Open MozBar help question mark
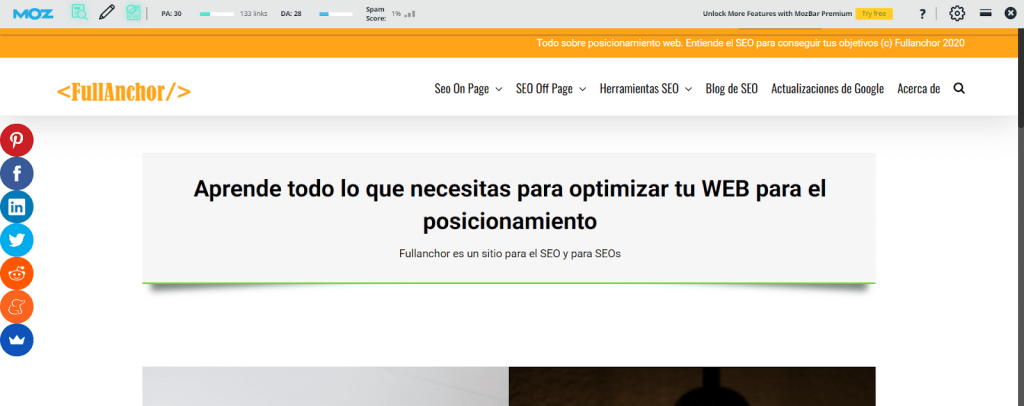This screenshot has height=406, width=1024. [922, 14]
